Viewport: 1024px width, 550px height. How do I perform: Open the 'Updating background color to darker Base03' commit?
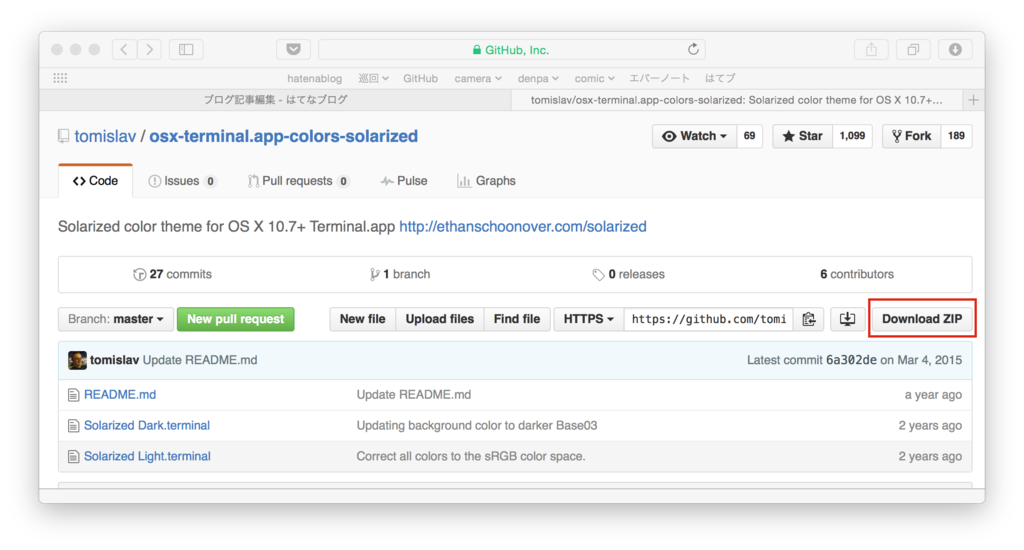tap(477, 425)
